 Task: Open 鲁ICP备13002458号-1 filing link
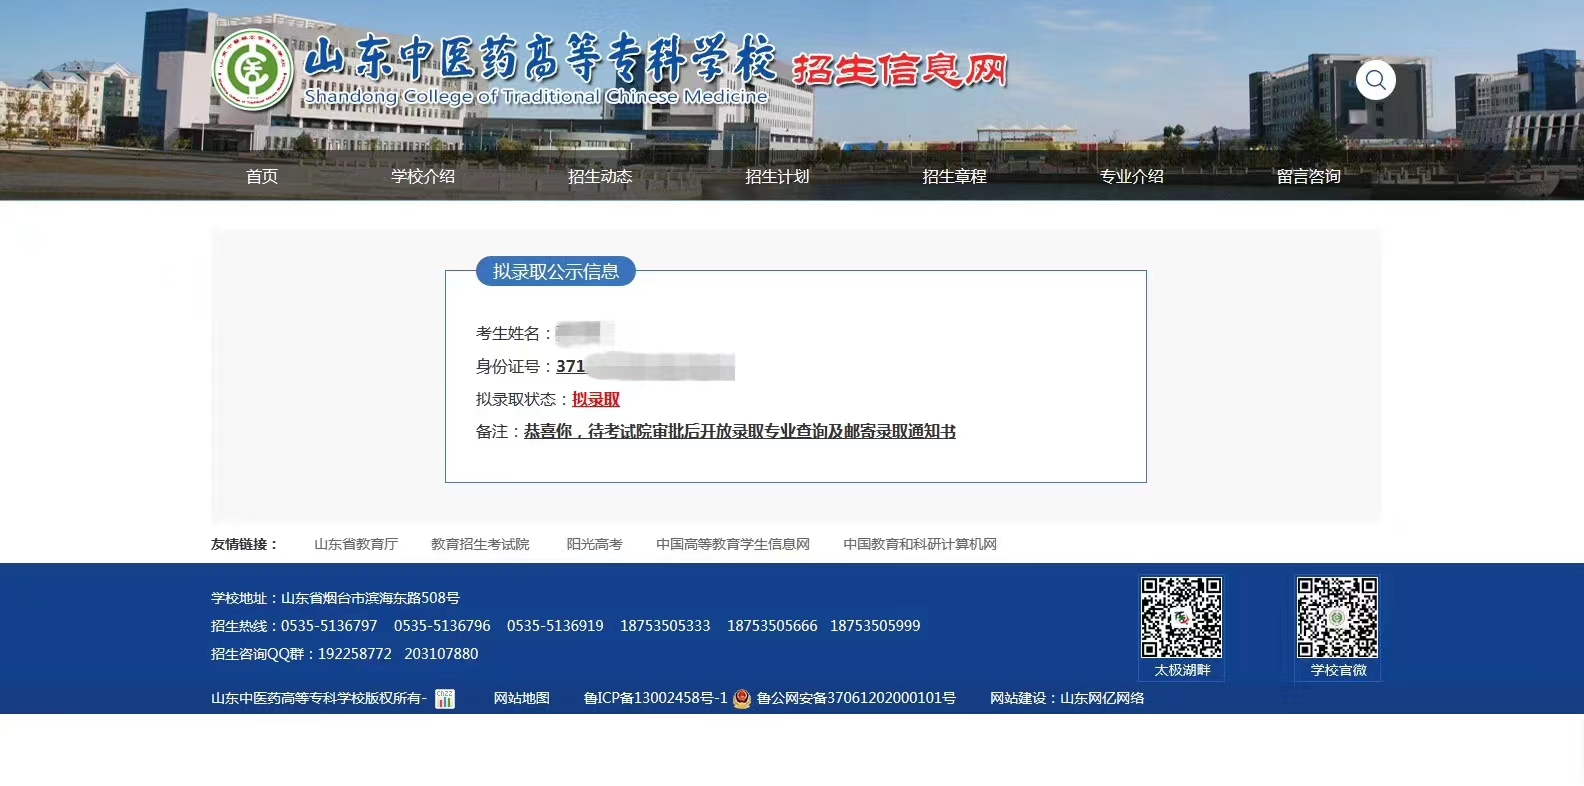pyautogui.click(x=656, y=698)
